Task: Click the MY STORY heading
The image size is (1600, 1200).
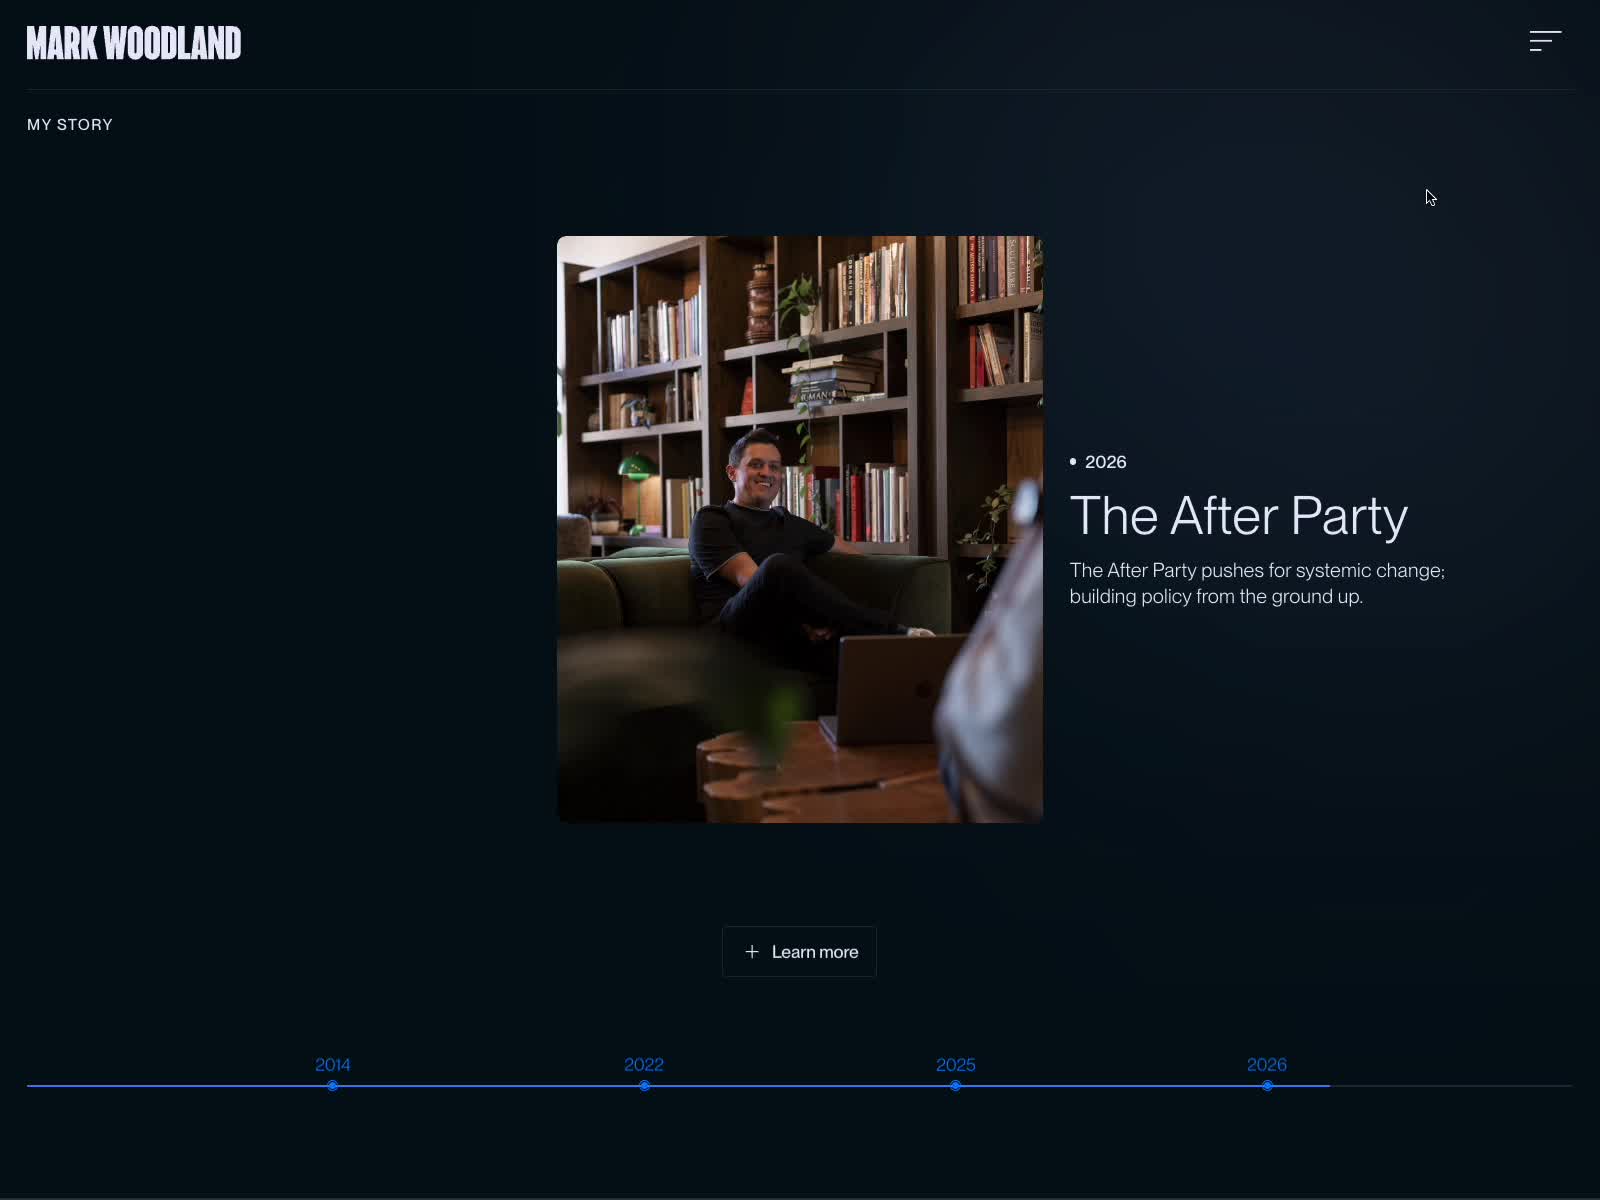Action: (70, 125)
